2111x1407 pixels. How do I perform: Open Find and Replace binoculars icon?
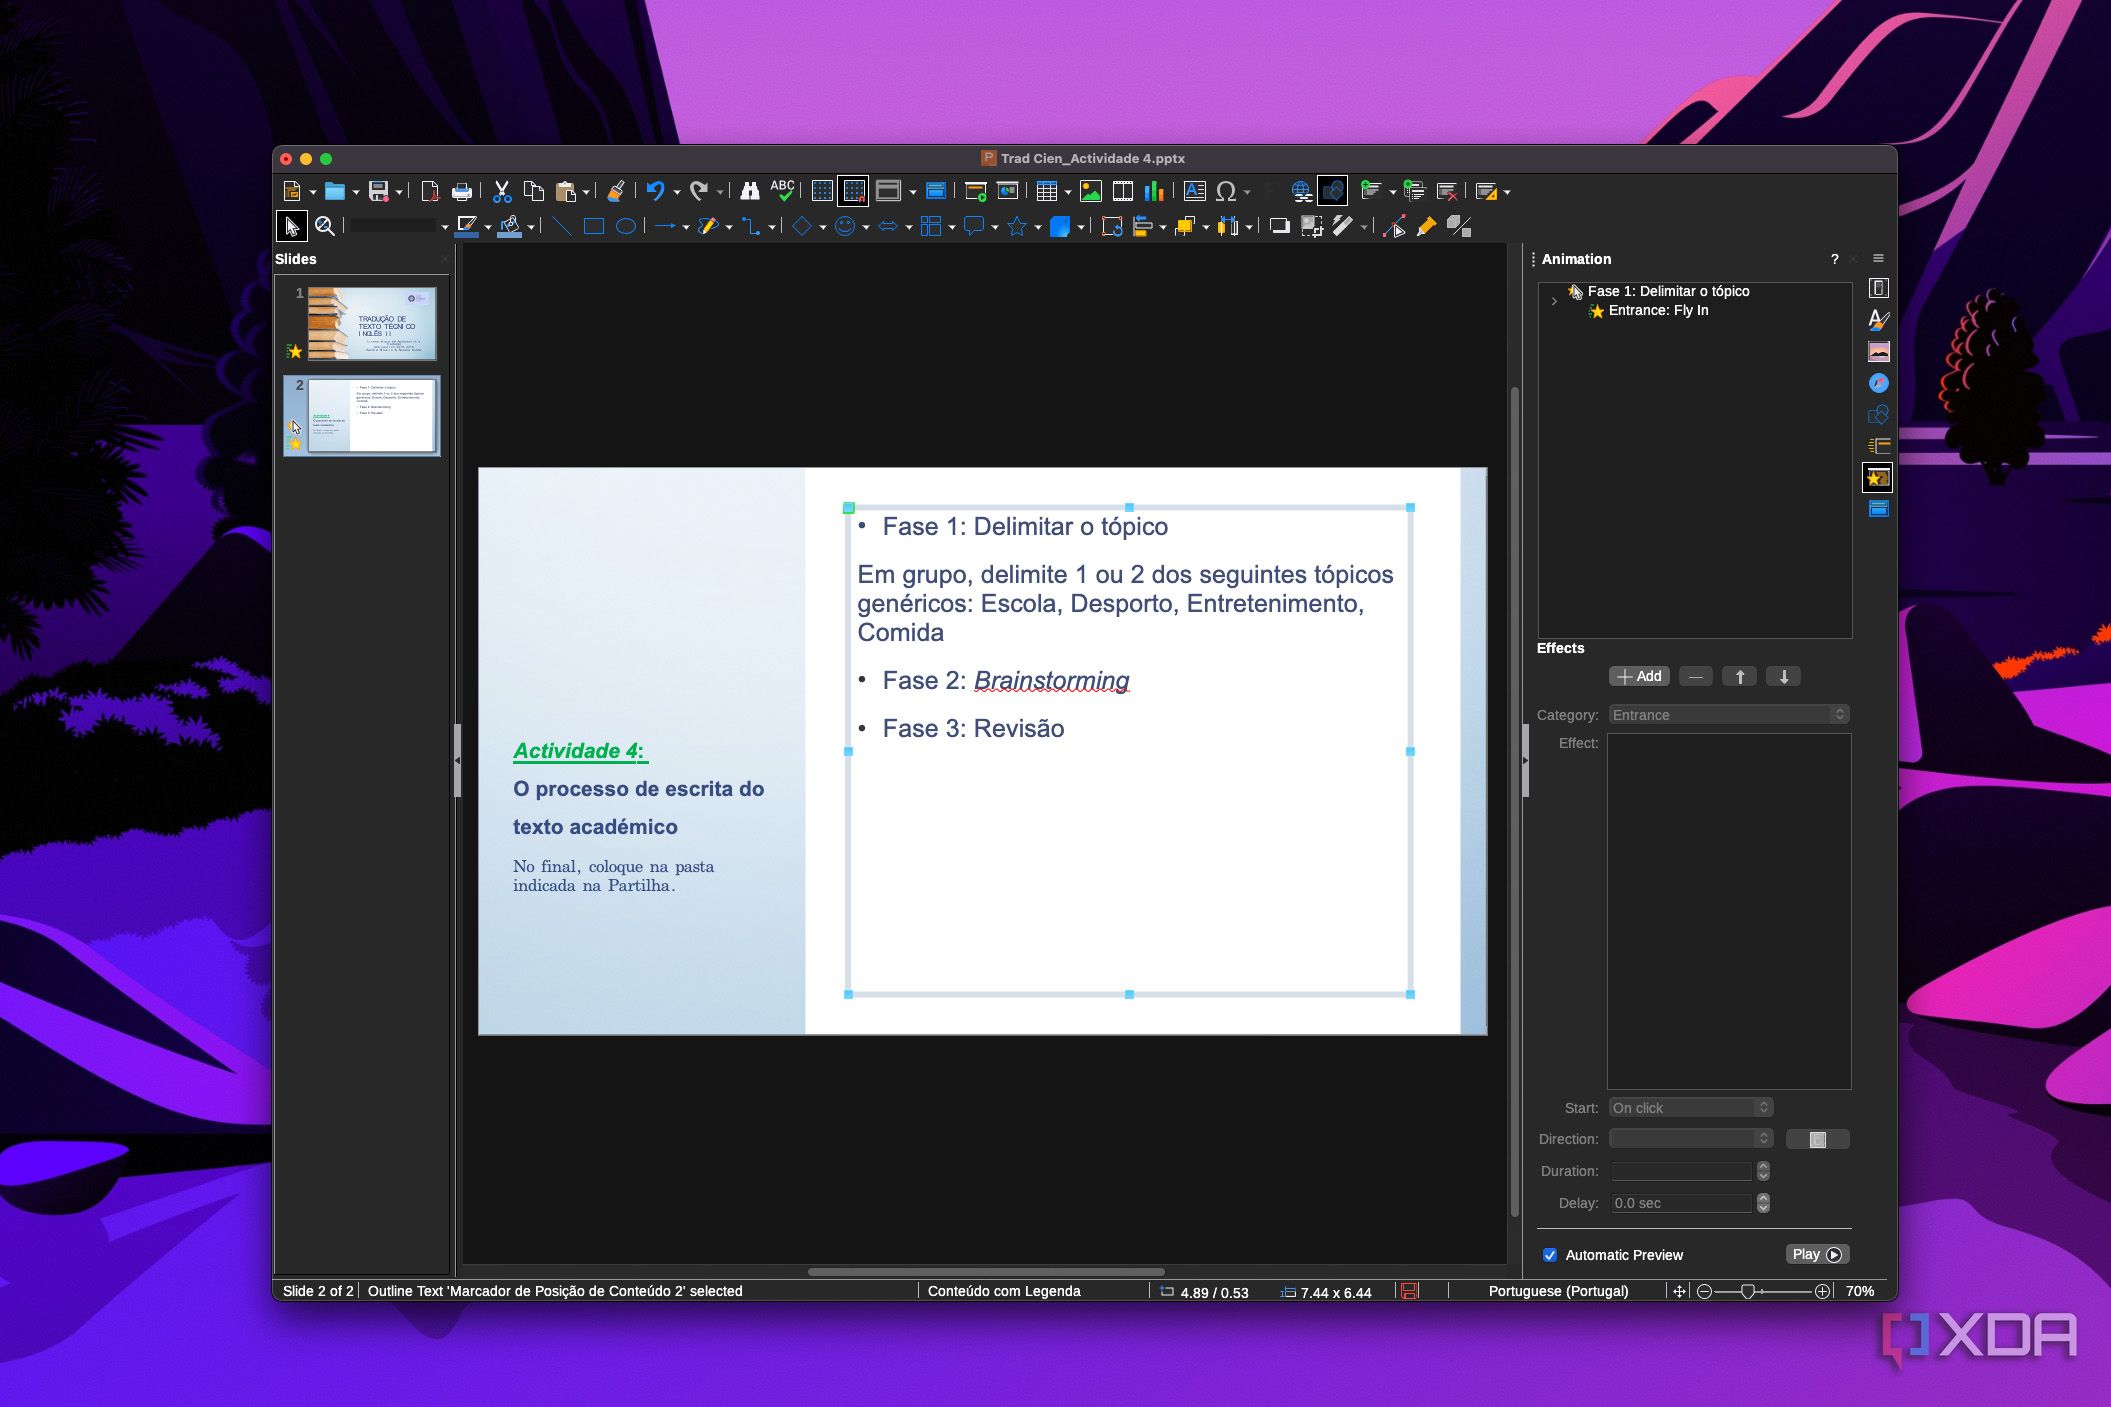click(749, 191)
